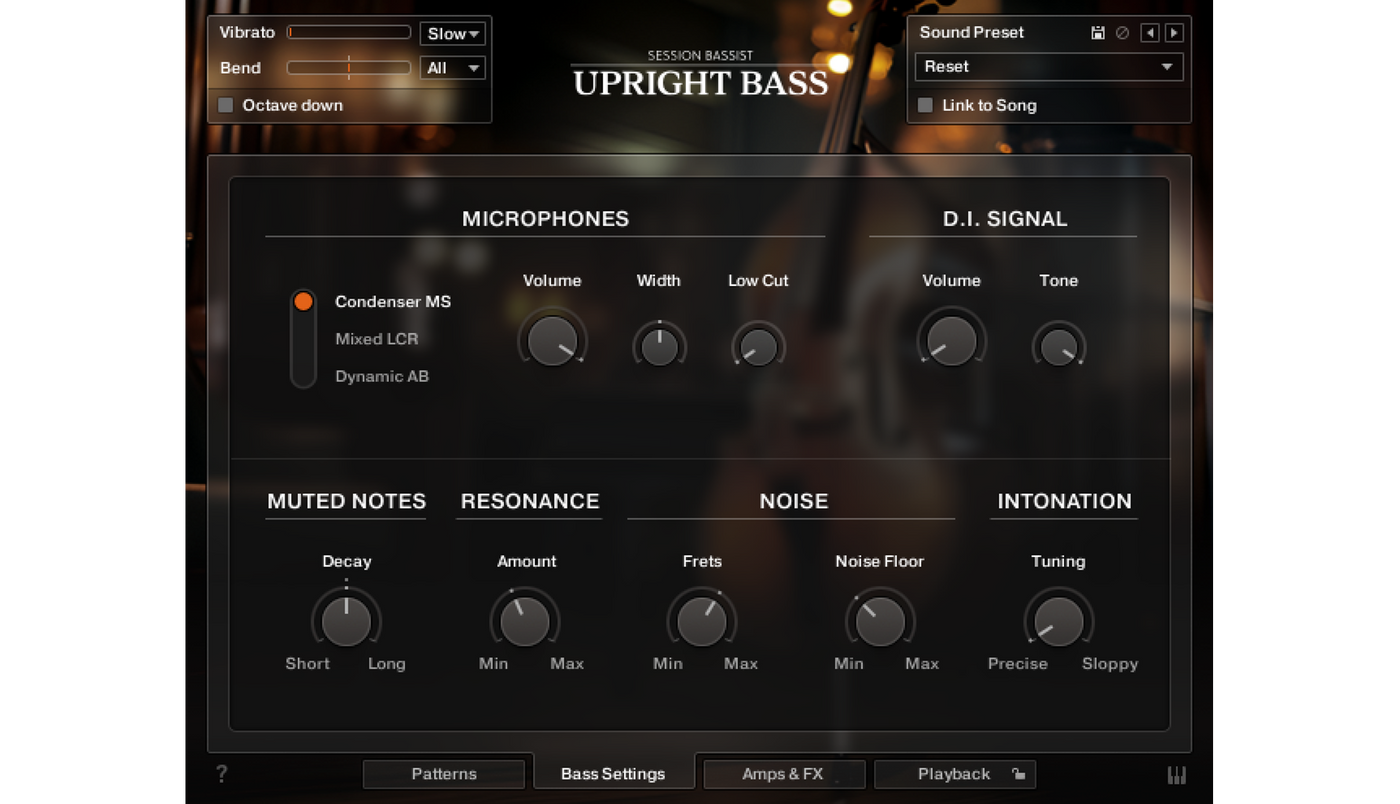Click the Muted Notes Decay knob
This screenshot has width=1400, height=804.
(346, 621)
